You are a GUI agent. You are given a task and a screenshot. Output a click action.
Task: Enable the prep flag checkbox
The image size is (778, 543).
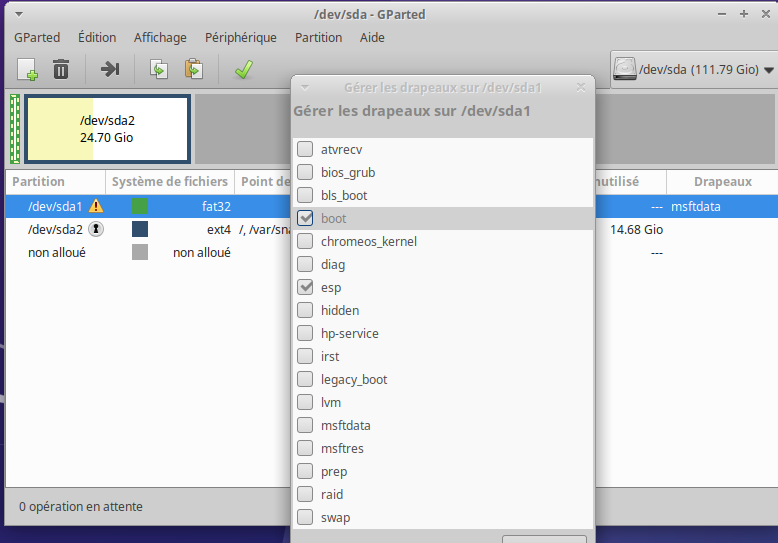click(x=305, y=471)
